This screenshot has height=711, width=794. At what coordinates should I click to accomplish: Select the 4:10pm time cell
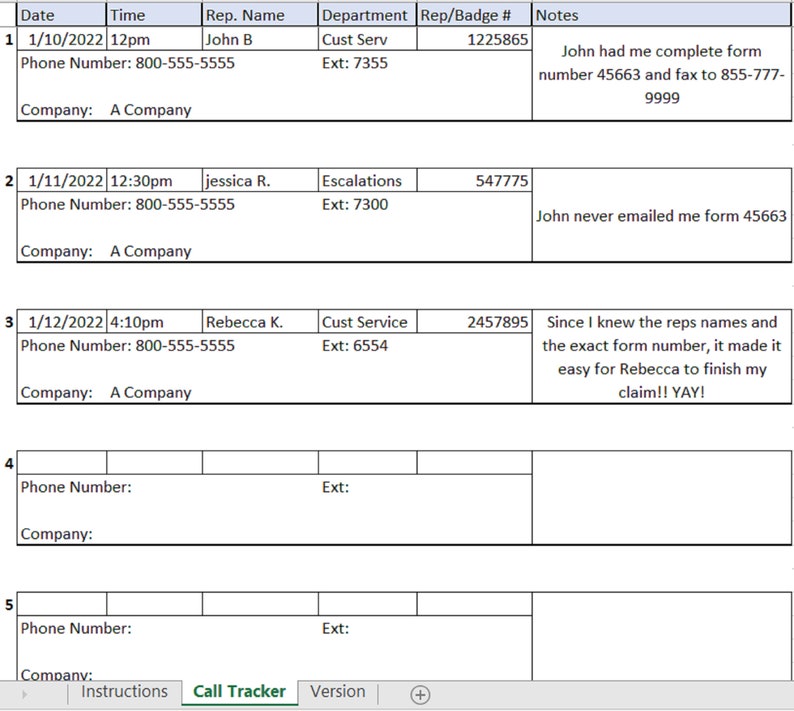click(x=154, y=322)
